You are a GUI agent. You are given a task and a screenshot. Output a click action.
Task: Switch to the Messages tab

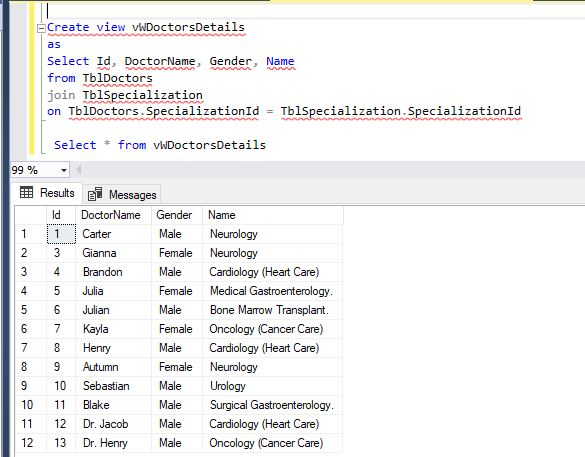tap(122, 194)
